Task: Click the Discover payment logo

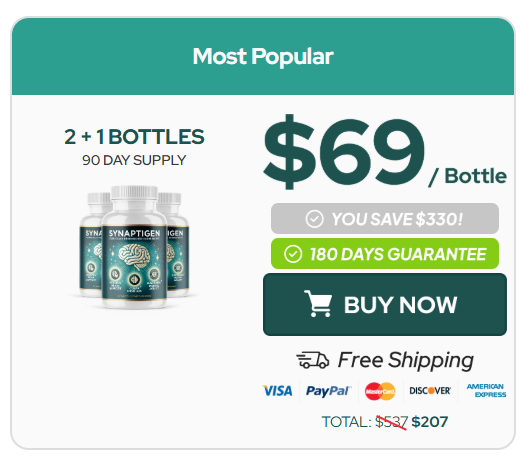Action: [x=430, y=391]
